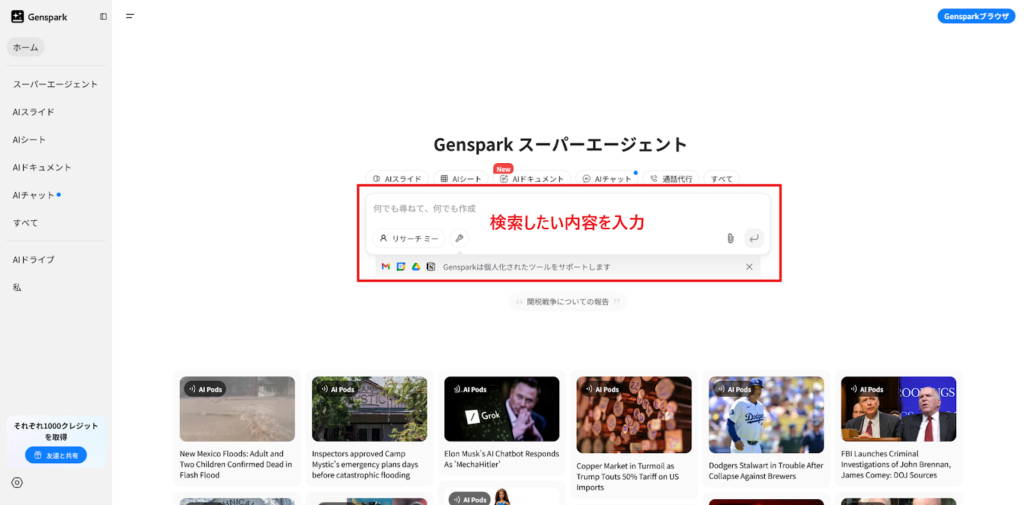Screen dimensions: 1024x505
Task: Click the 友達と共有 share button
Action: (56, 455)
